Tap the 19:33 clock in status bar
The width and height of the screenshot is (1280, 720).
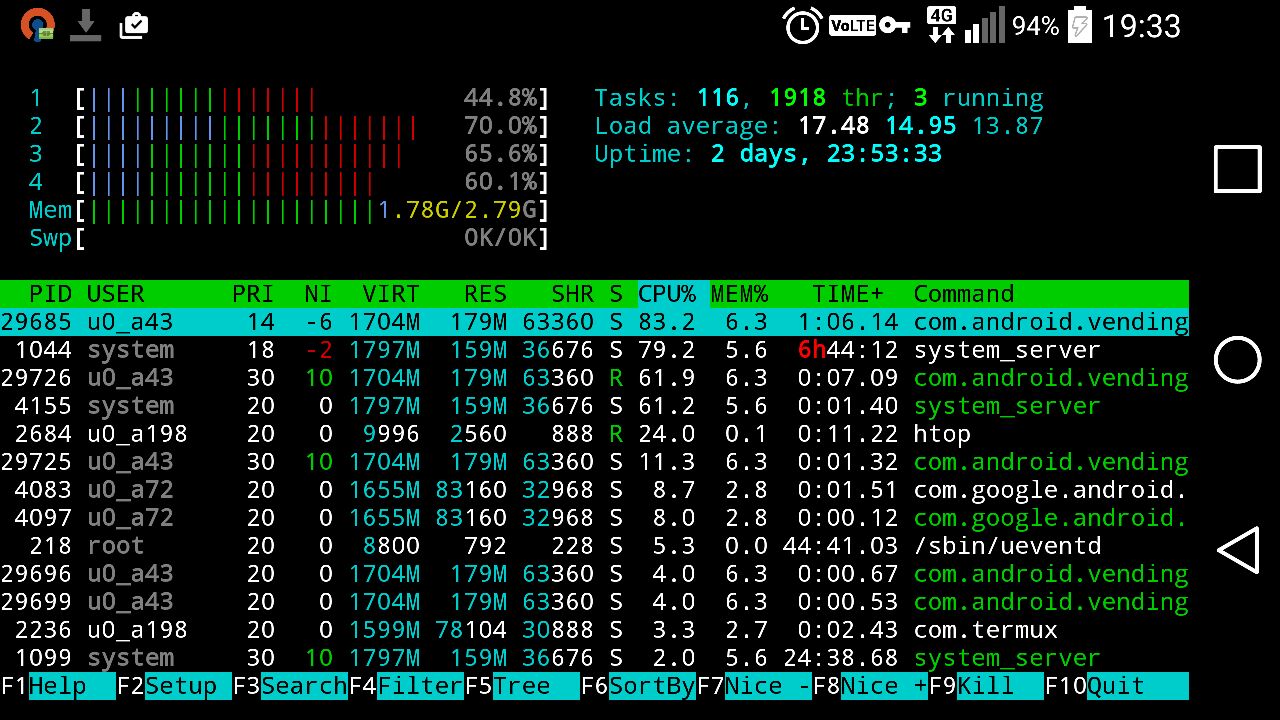(x=1141, y=26)
